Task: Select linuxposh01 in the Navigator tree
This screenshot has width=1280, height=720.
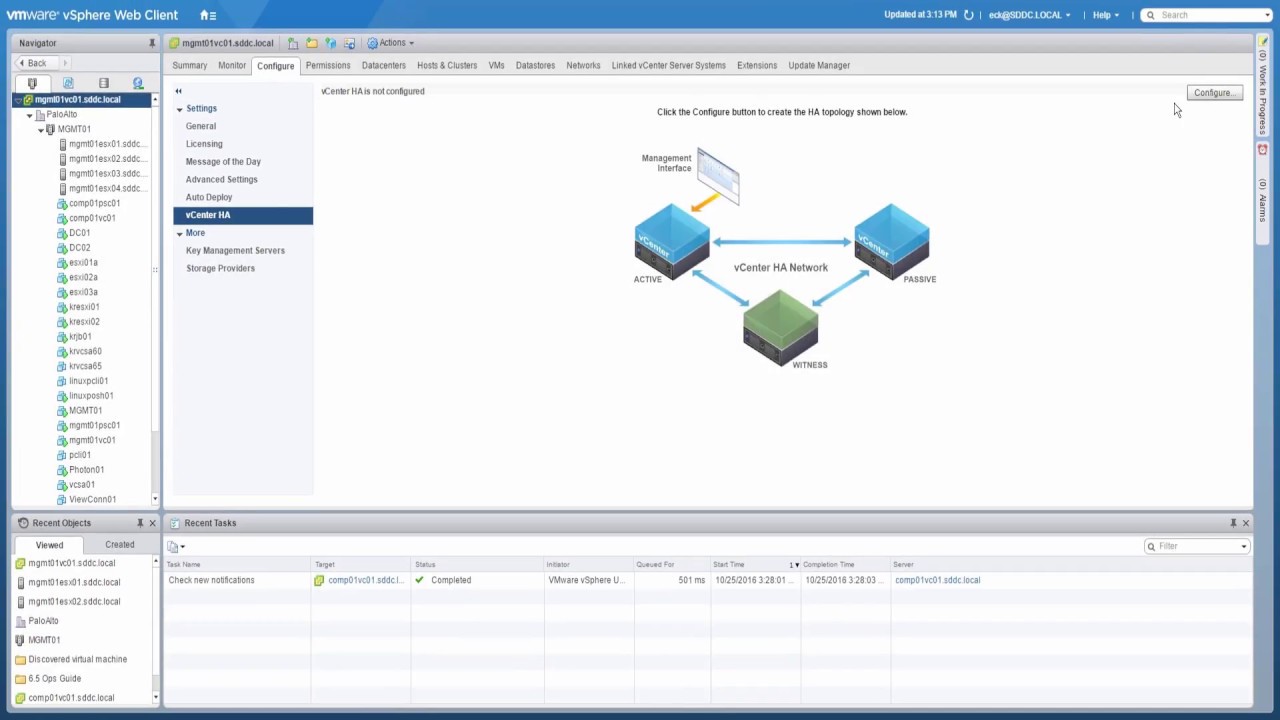Action: point(91,396)
